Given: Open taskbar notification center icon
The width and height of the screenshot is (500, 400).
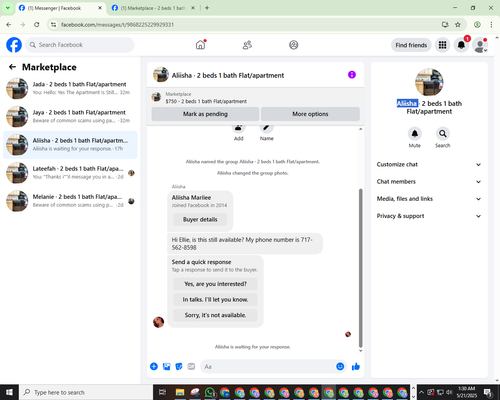Looking at the screenshot, I should (x=488, y=392).
